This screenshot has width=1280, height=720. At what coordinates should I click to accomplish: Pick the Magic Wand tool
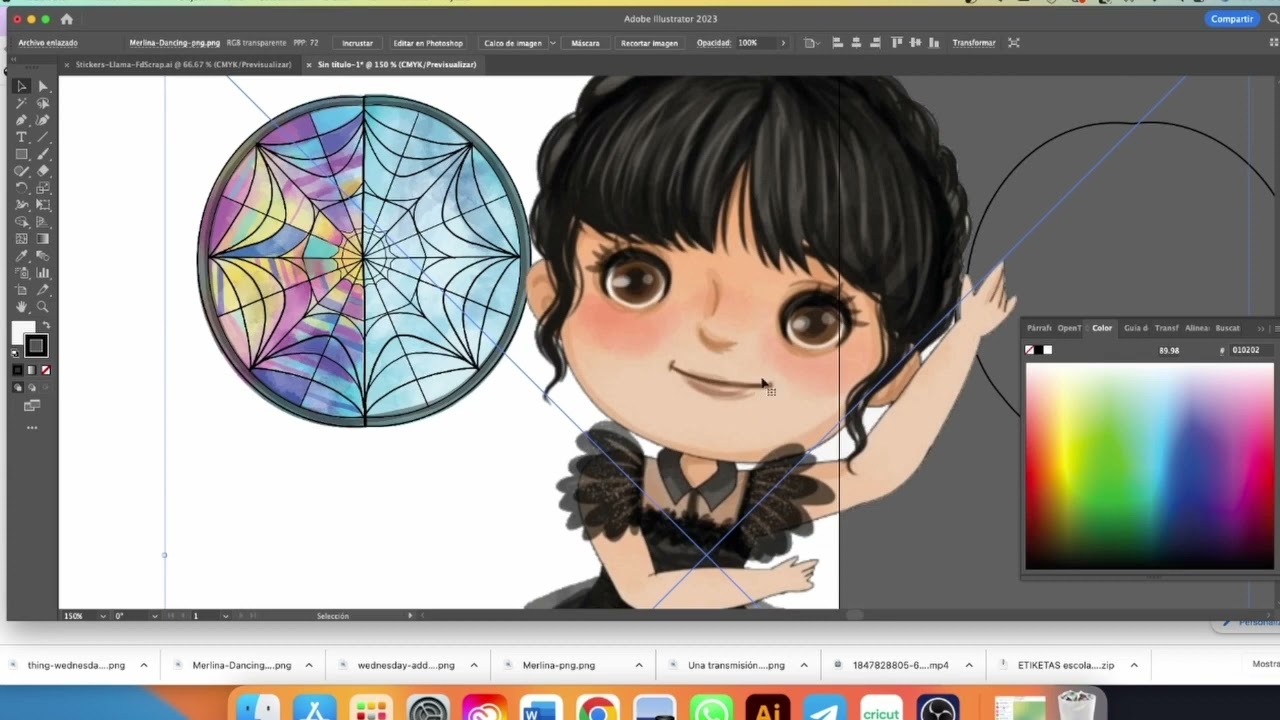tap(21, 104)
